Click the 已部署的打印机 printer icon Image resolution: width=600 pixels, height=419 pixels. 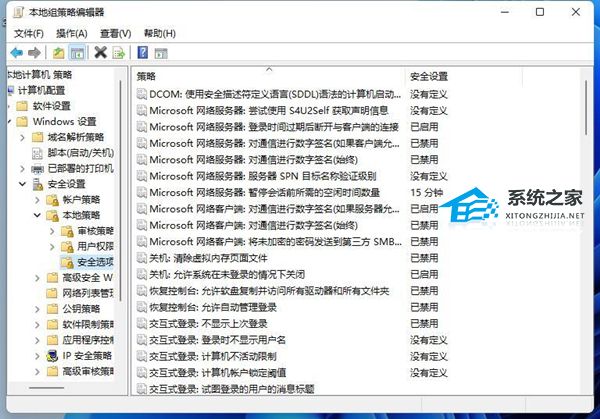point(38,169)
